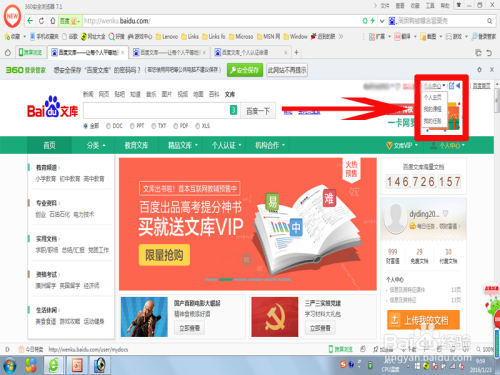Open the 文件 menu
Viewport: 500px width, 375px height.
[385, 6]
